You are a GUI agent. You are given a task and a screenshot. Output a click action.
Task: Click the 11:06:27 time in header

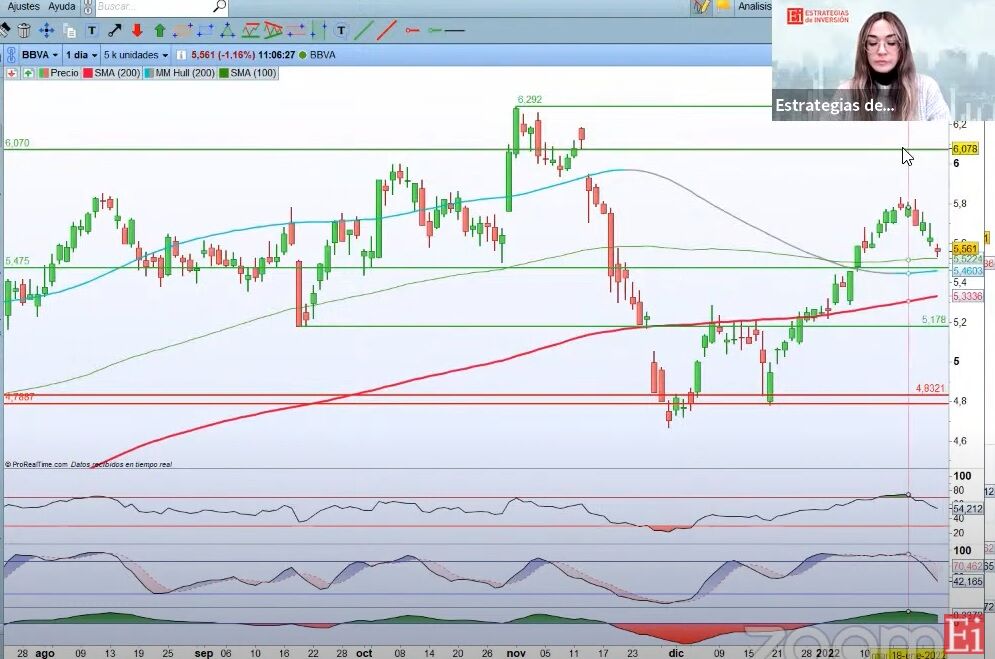276,55
